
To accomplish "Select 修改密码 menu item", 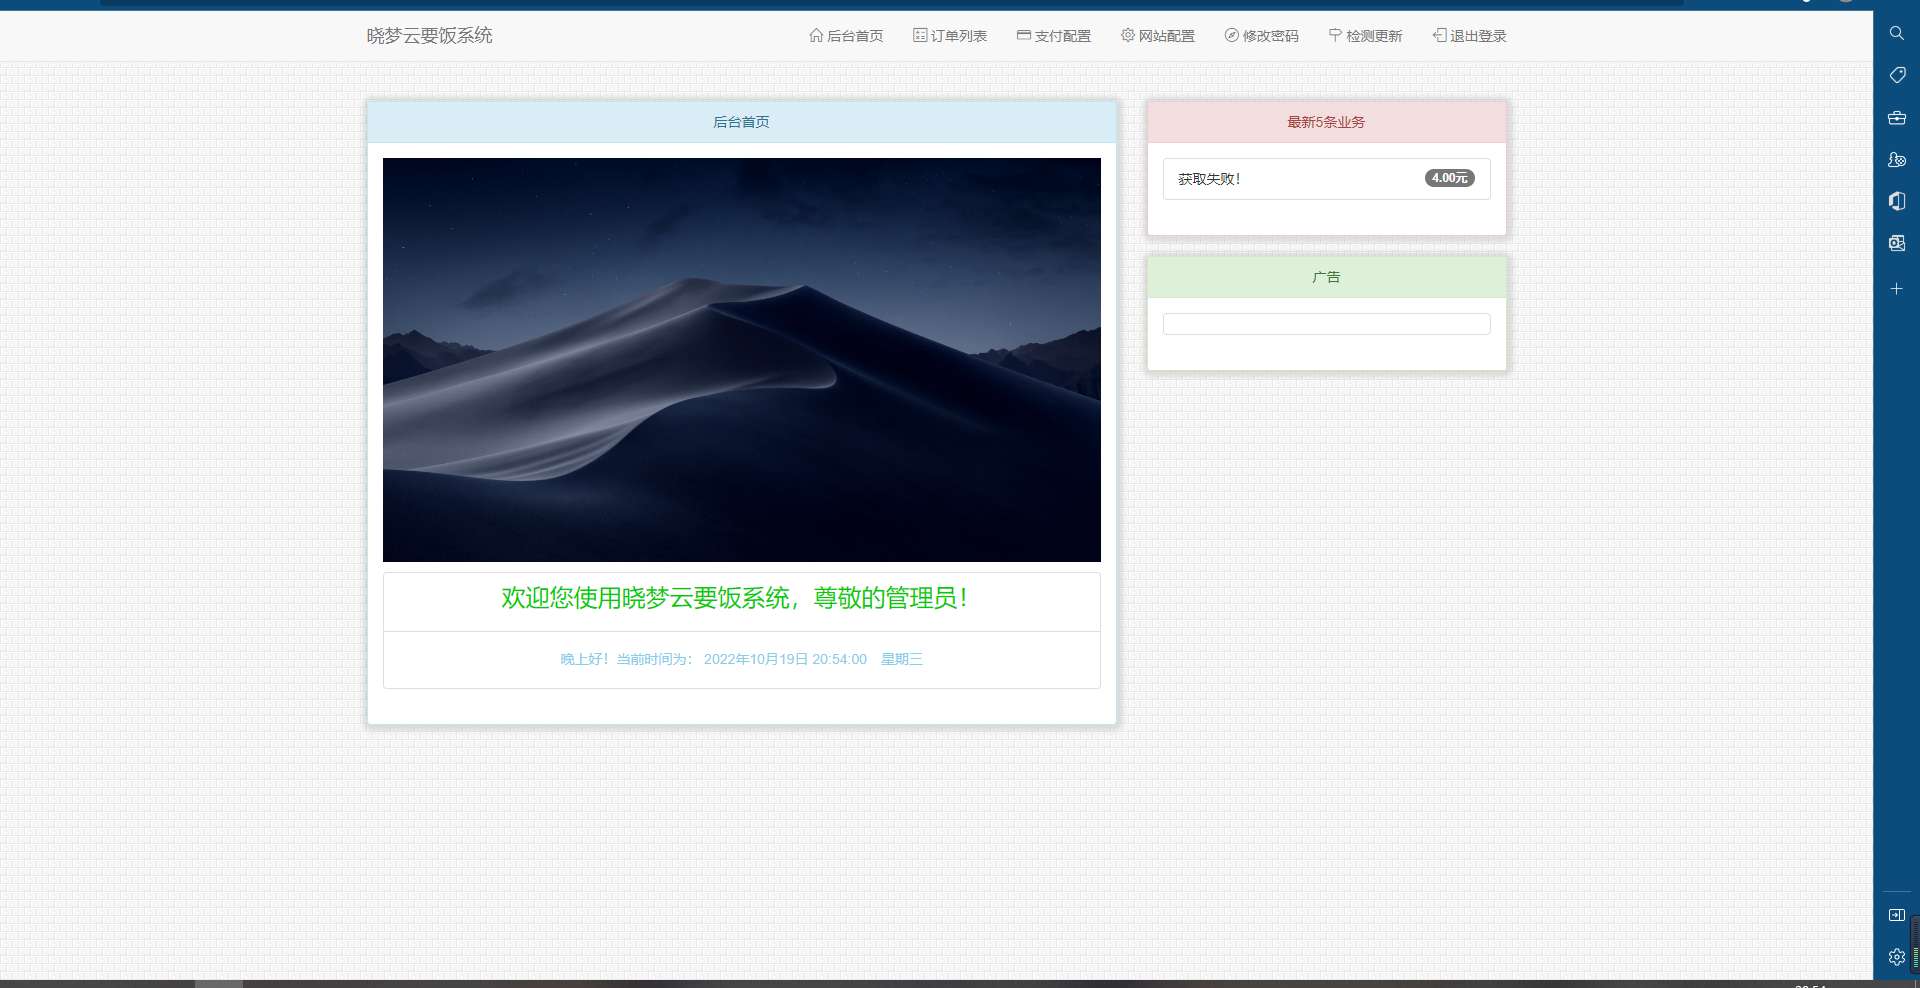I will click(1262, 36).
